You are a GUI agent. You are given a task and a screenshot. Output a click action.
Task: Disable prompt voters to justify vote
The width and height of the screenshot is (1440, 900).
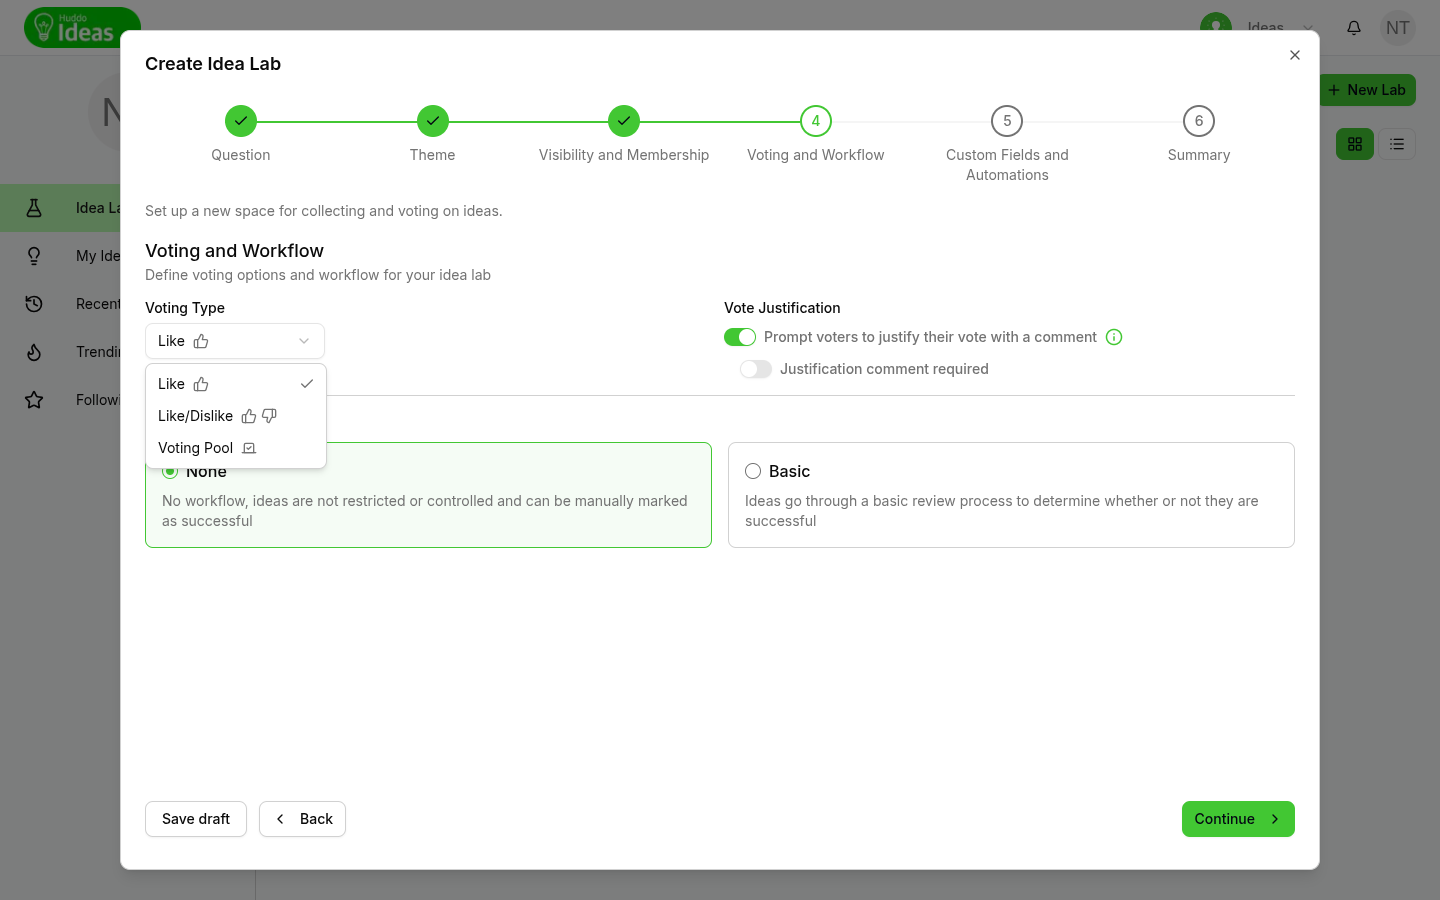click(x=740, y=337)
